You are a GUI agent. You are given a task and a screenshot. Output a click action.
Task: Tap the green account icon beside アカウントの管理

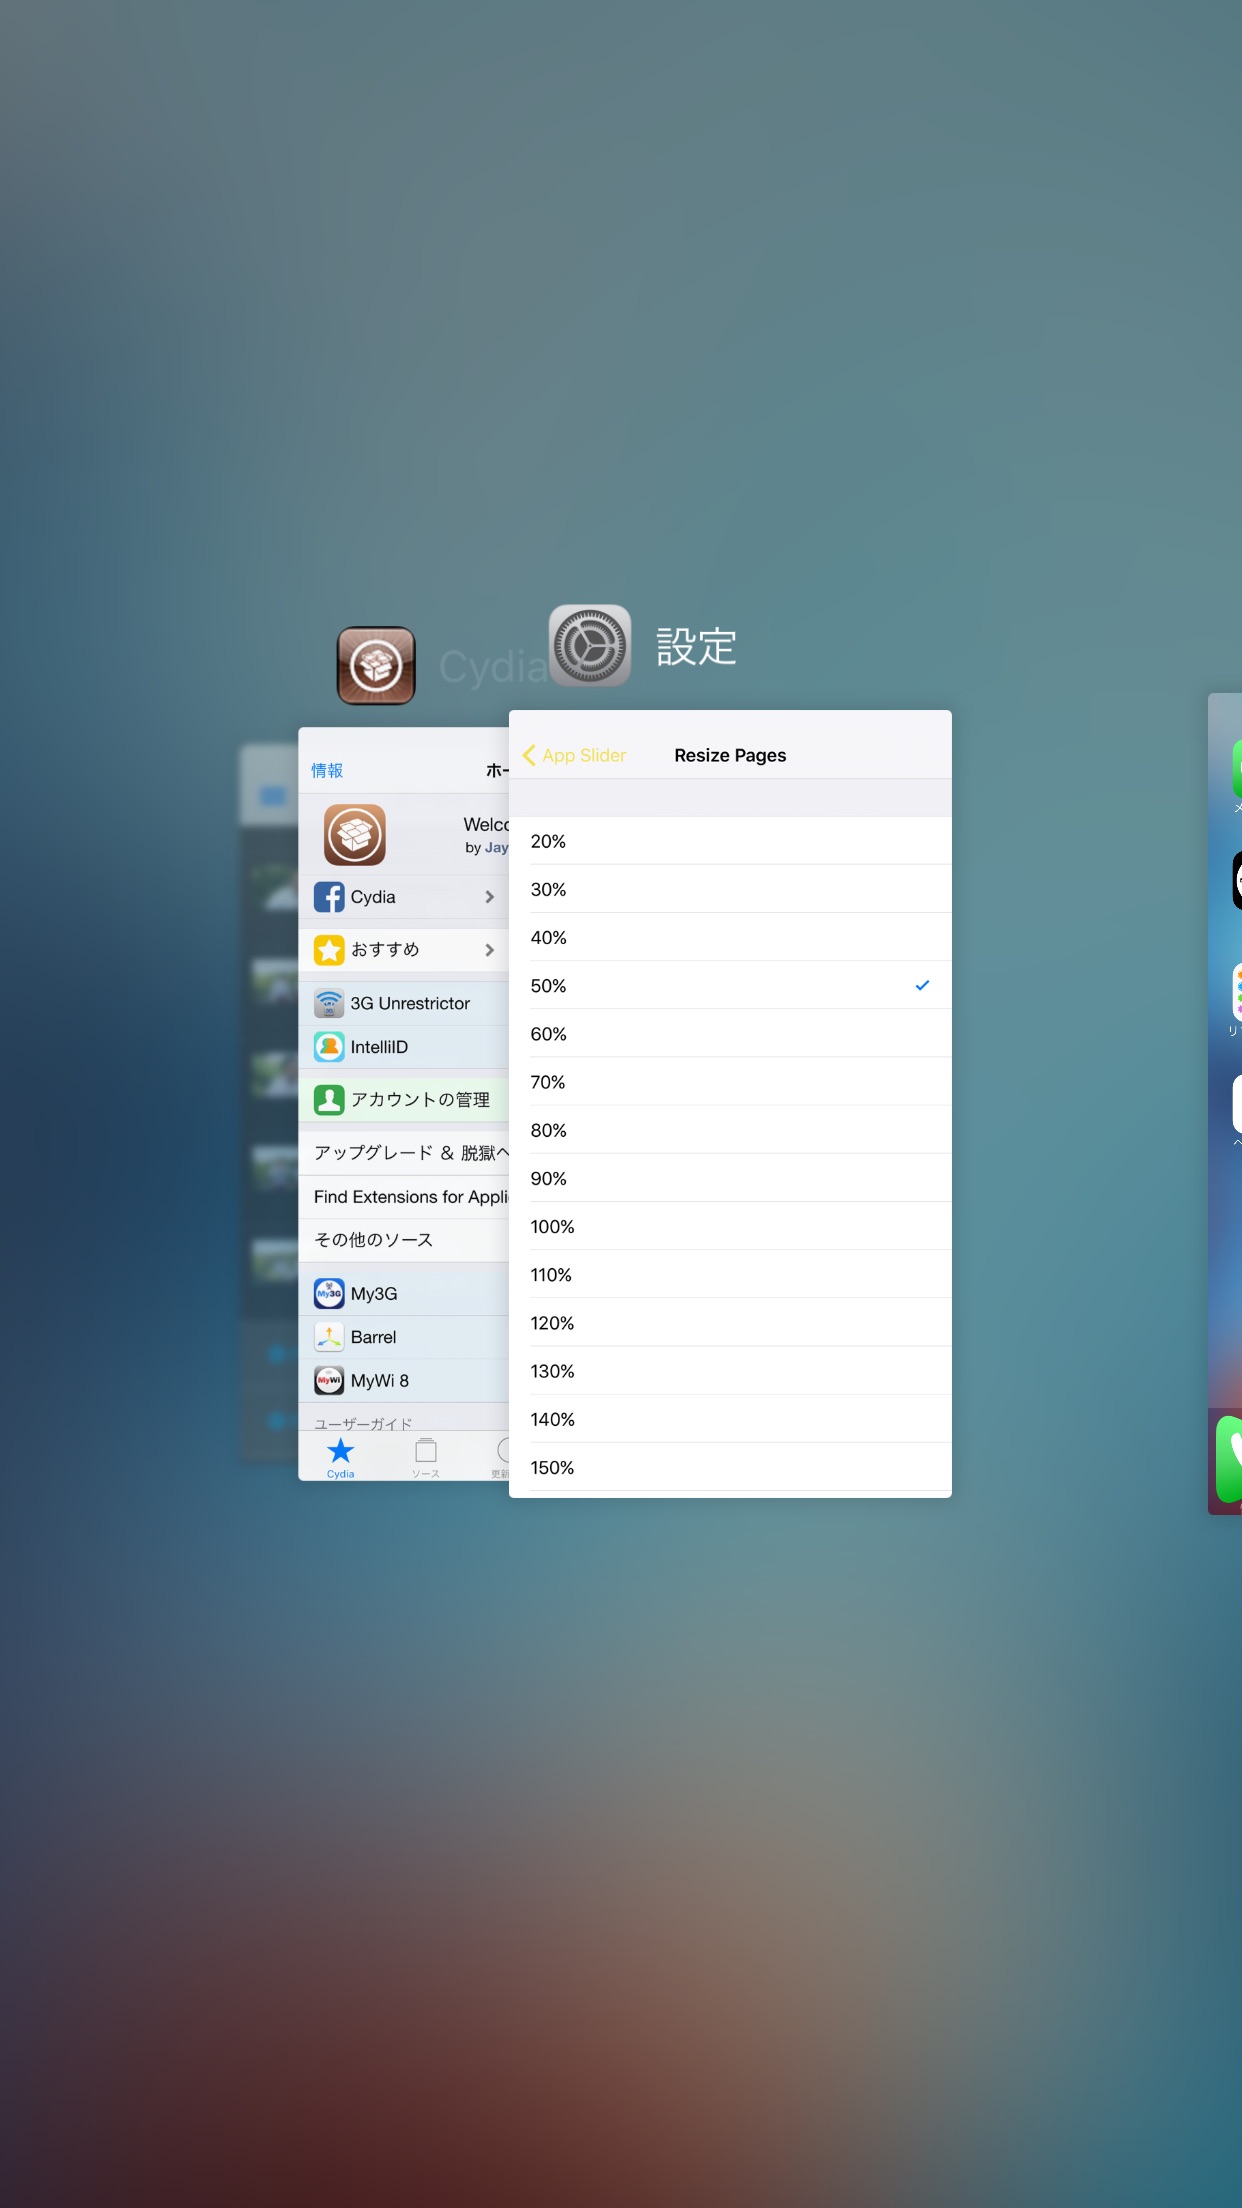point(329,1100)
